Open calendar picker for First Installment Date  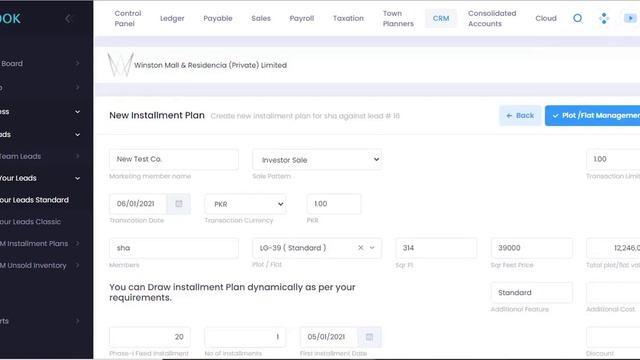[x=369, y=337]
